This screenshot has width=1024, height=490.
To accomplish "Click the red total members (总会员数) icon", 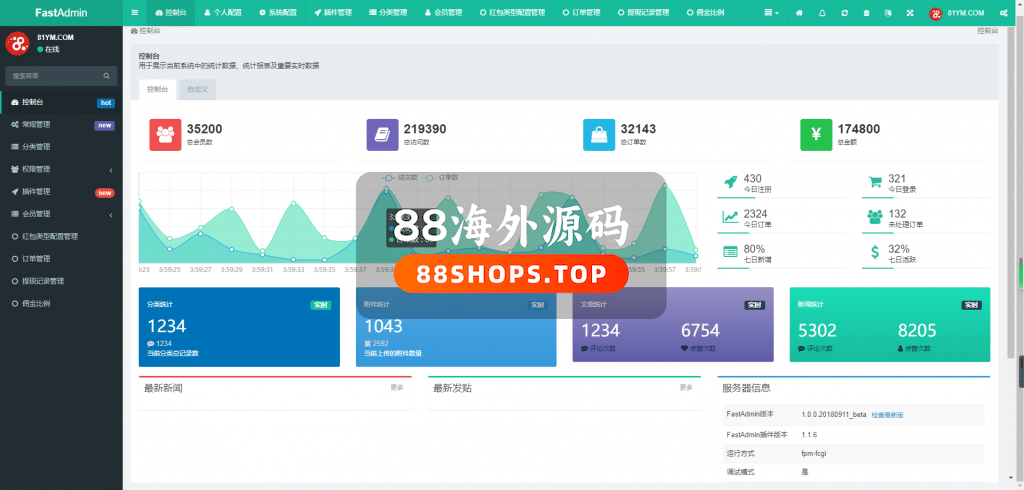I will [x=165, y=135].
